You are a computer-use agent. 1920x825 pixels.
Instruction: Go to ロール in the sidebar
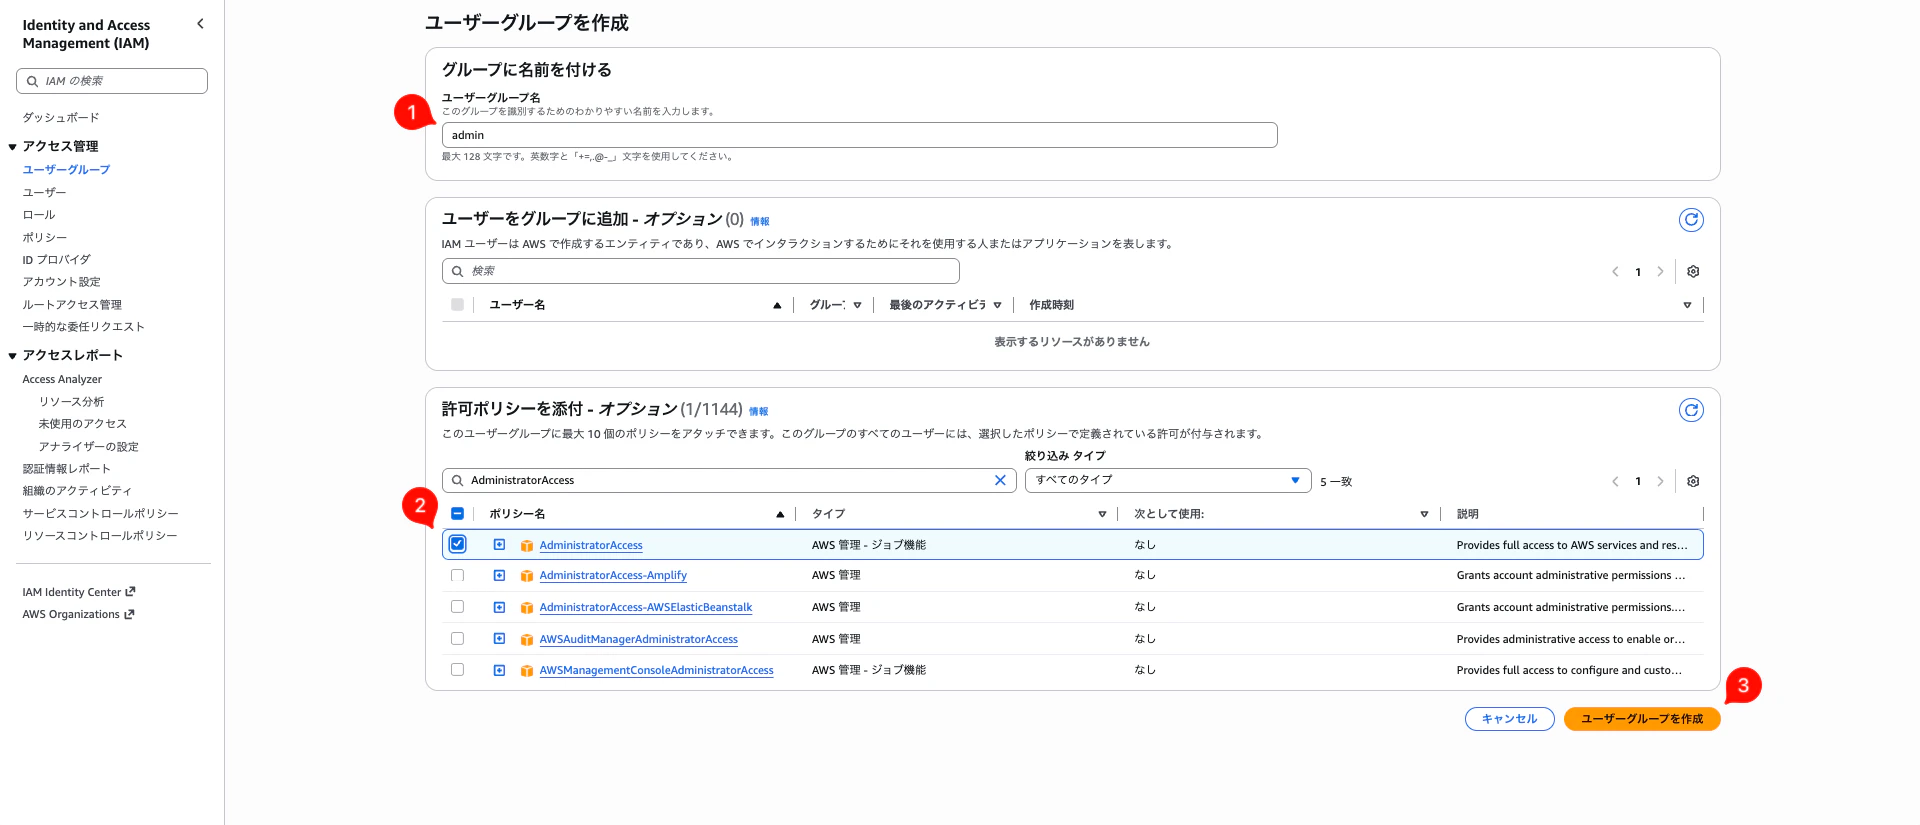(x=39, y=215)
